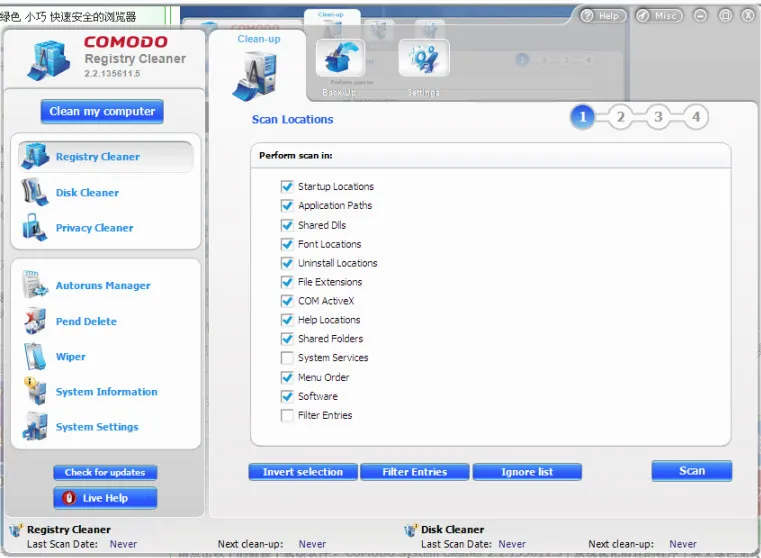Open Autoruns Manager from sidebar
Image resolution: width=761 pixels, height=558 pixels.
click(103, 285)
